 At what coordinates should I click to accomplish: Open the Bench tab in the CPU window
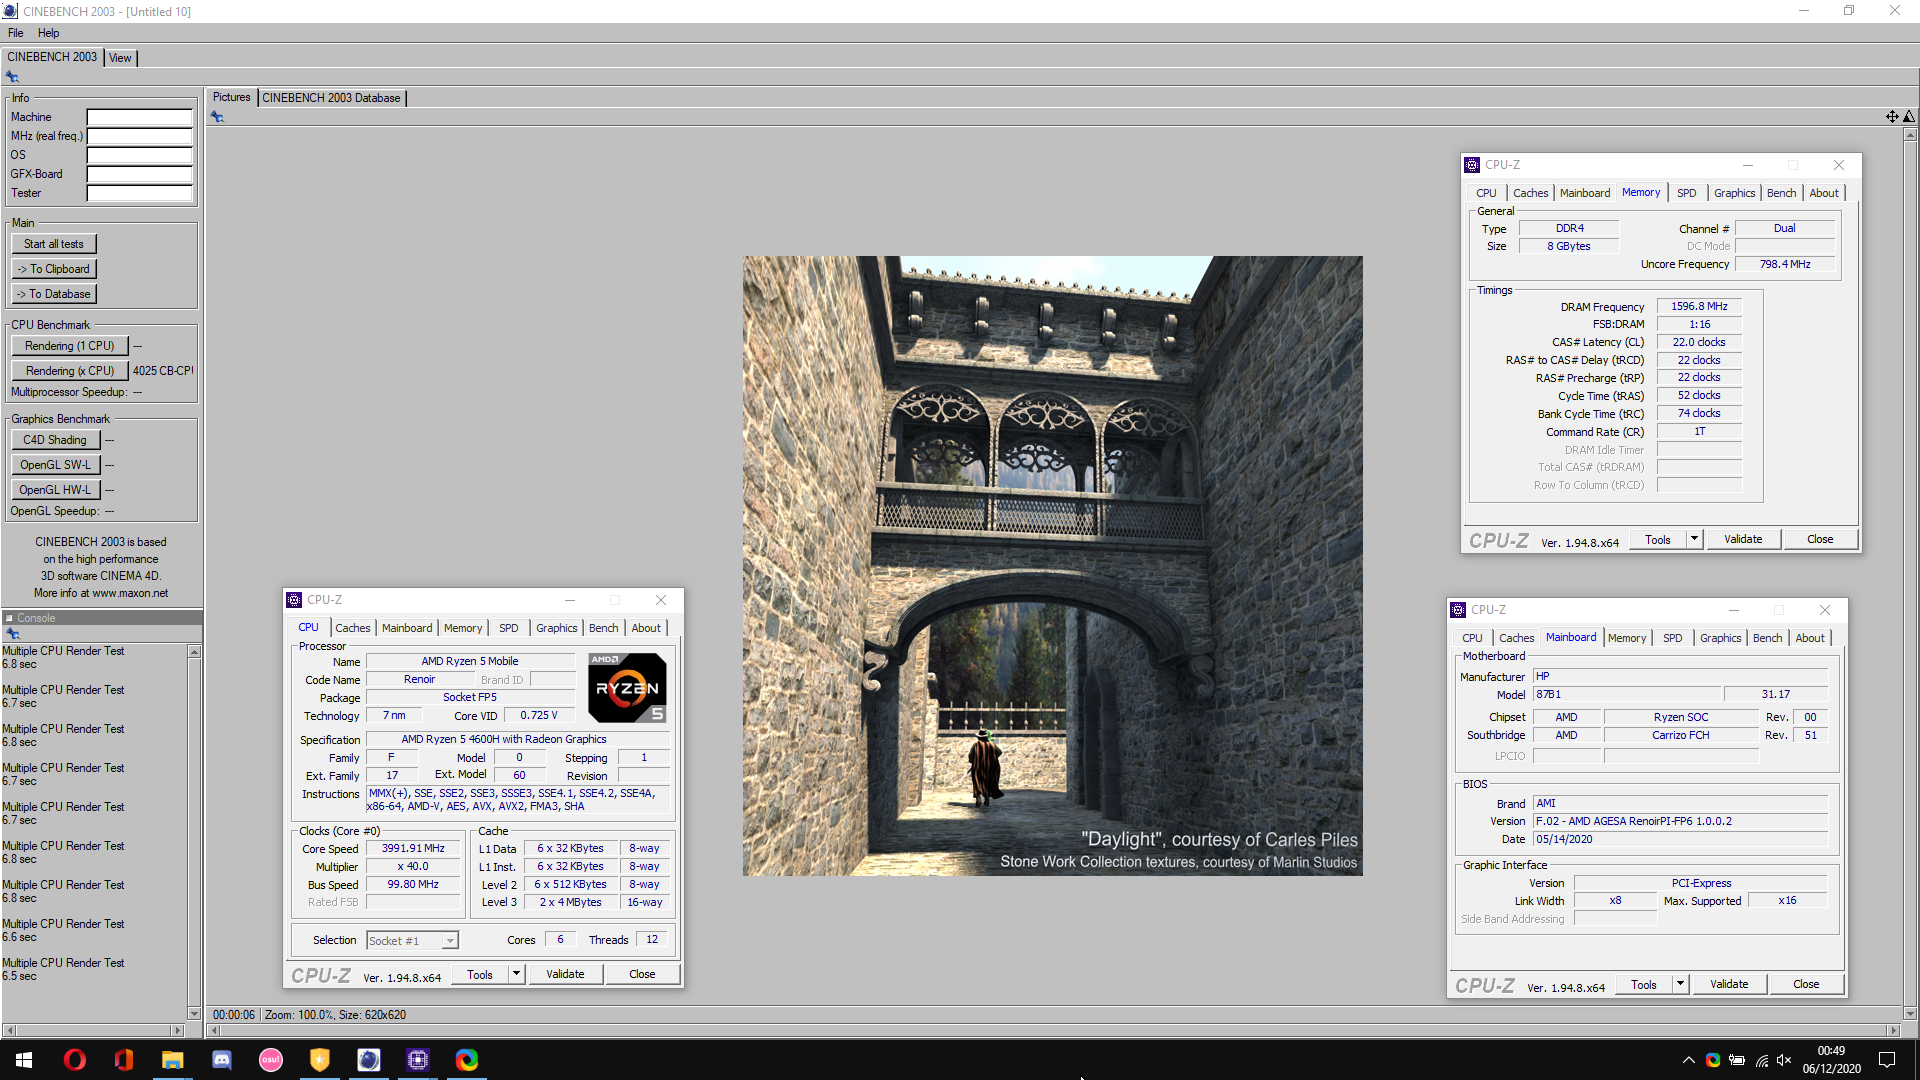coord(603,628)
